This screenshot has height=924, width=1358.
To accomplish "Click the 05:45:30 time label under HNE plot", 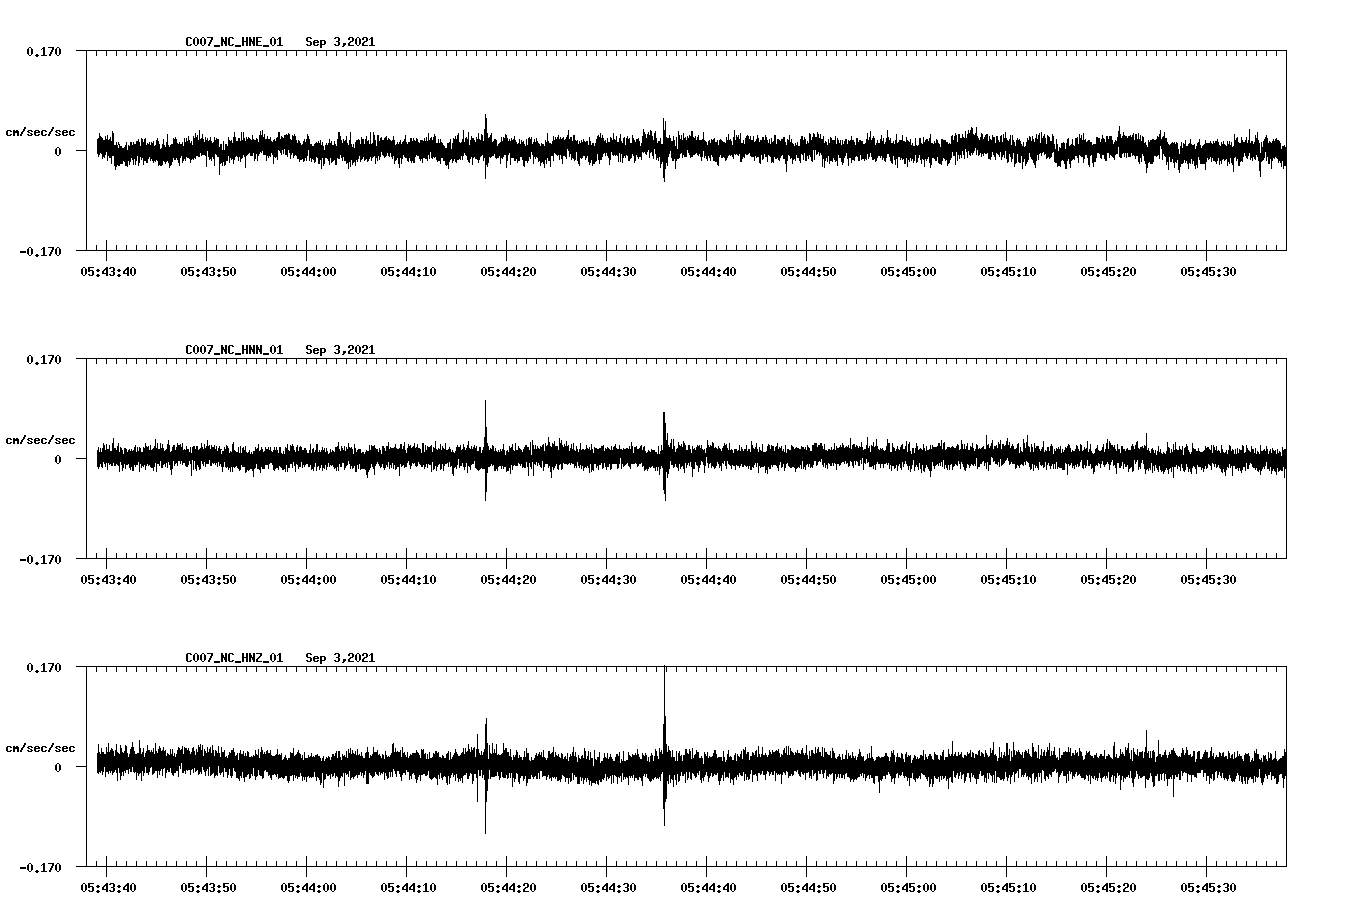I will pos(1208,271).
